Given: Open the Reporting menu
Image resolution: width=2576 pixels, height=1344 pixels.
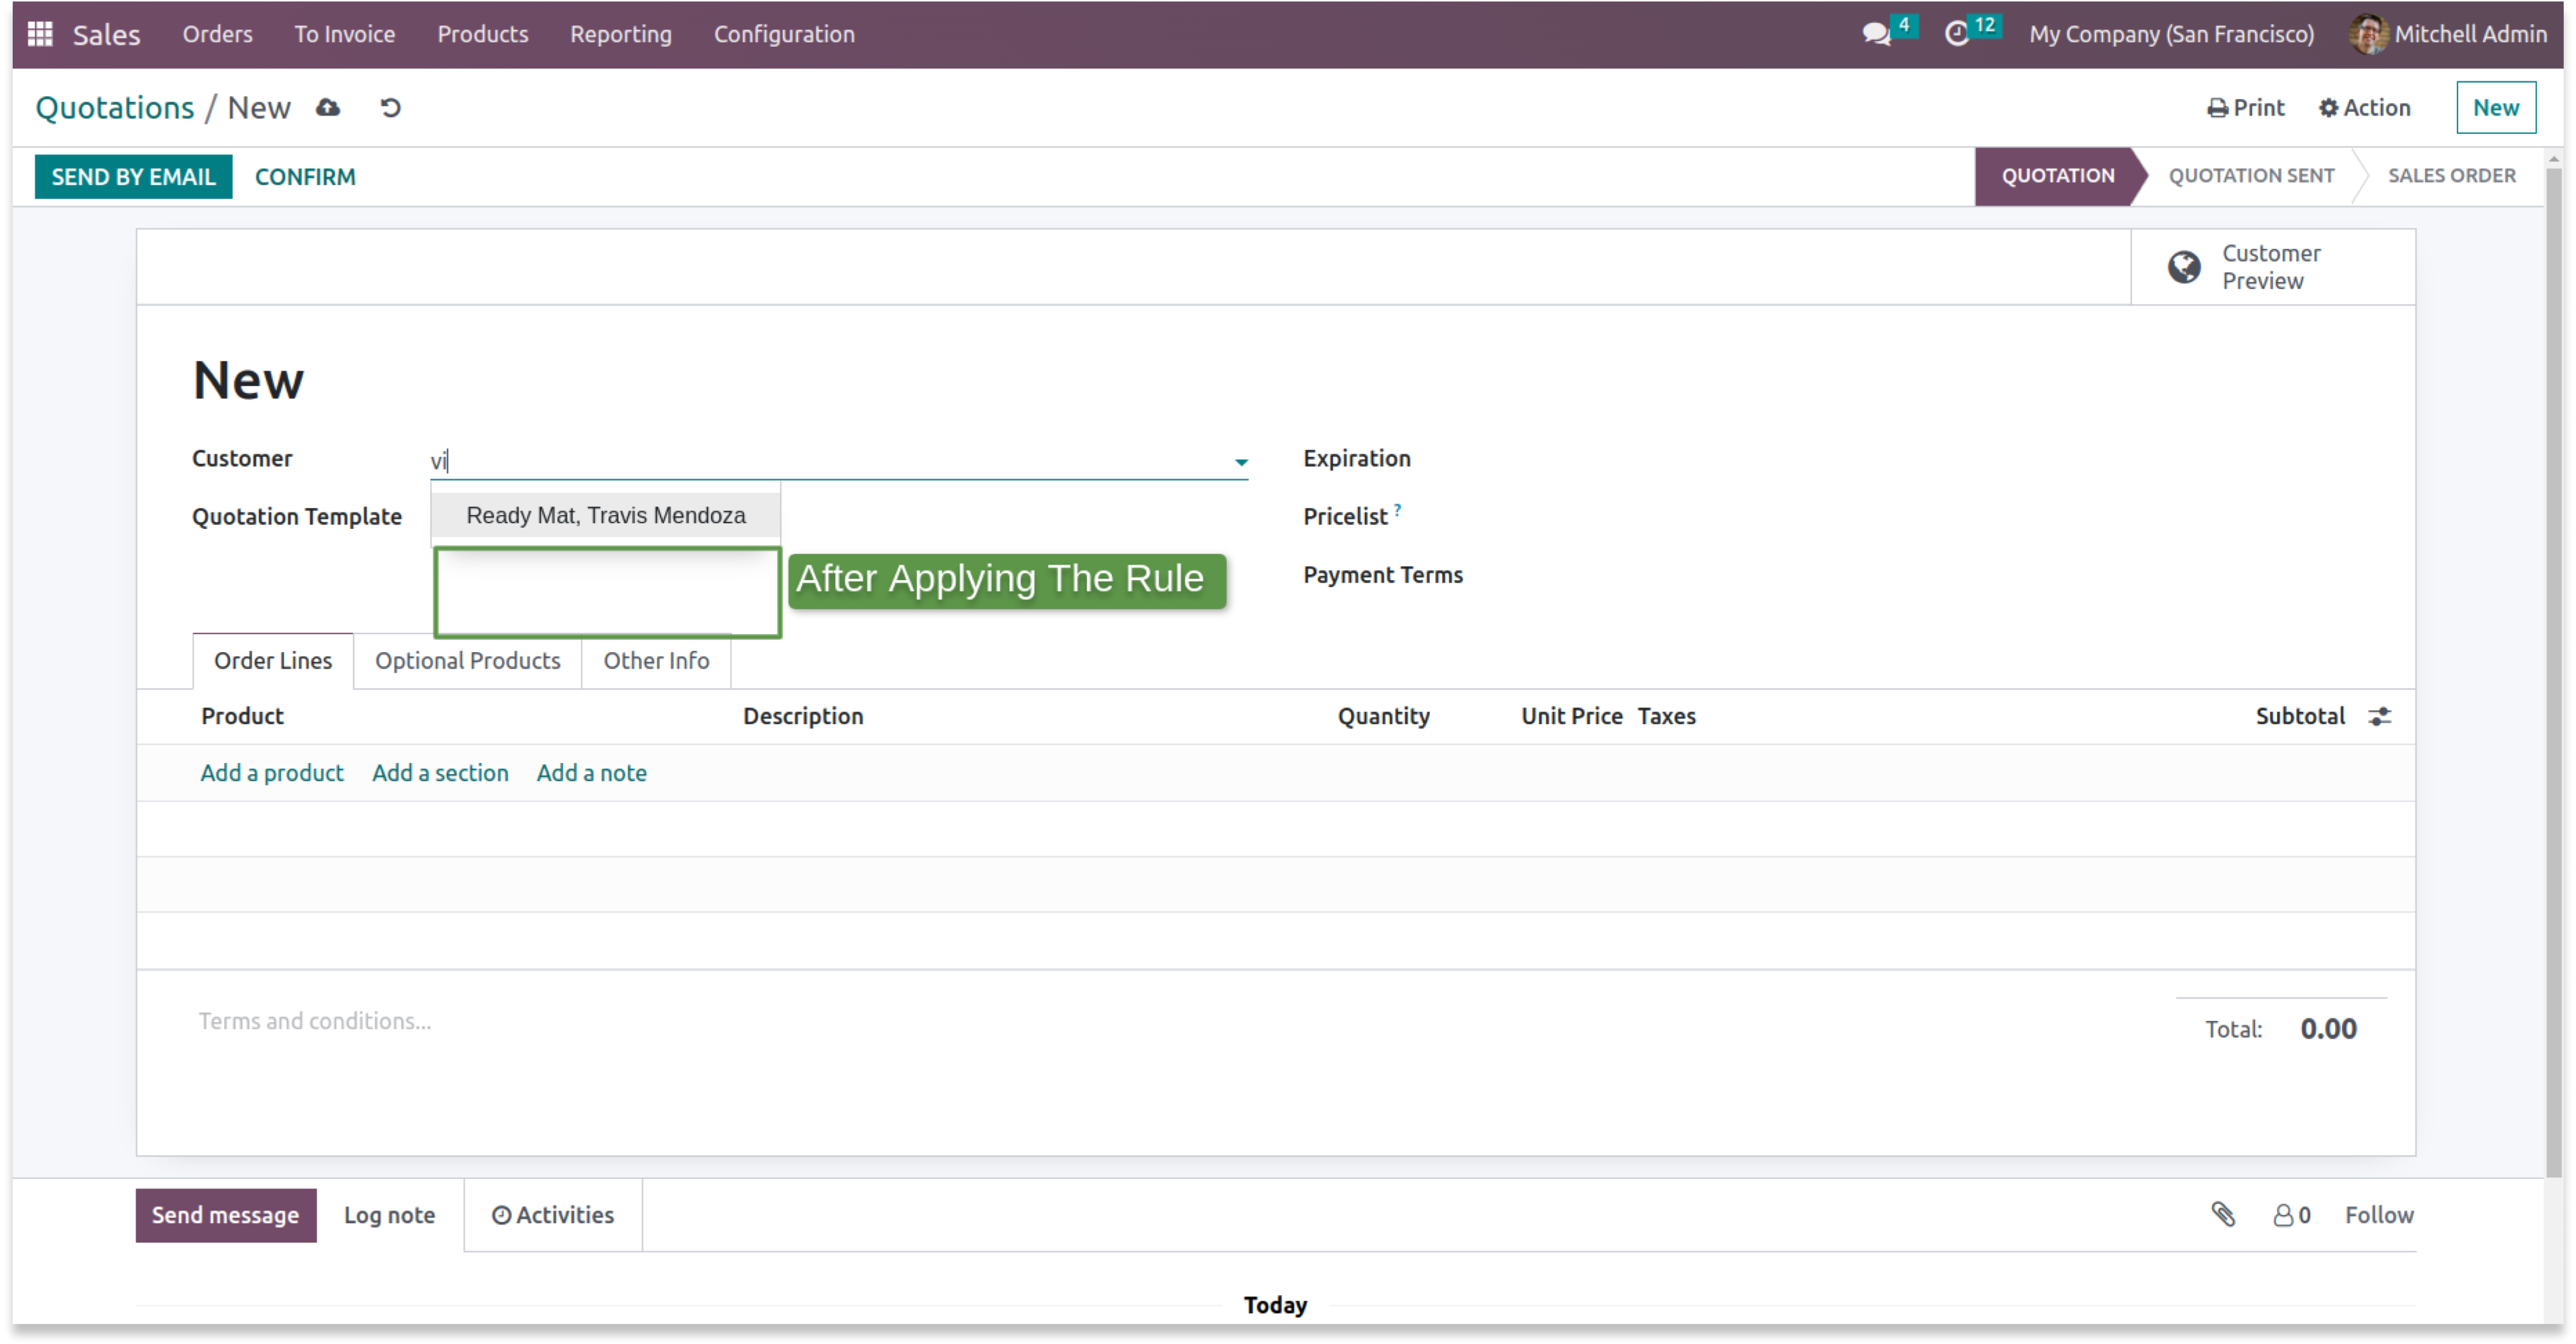Looking at the screenshot, I should [621, 34].
